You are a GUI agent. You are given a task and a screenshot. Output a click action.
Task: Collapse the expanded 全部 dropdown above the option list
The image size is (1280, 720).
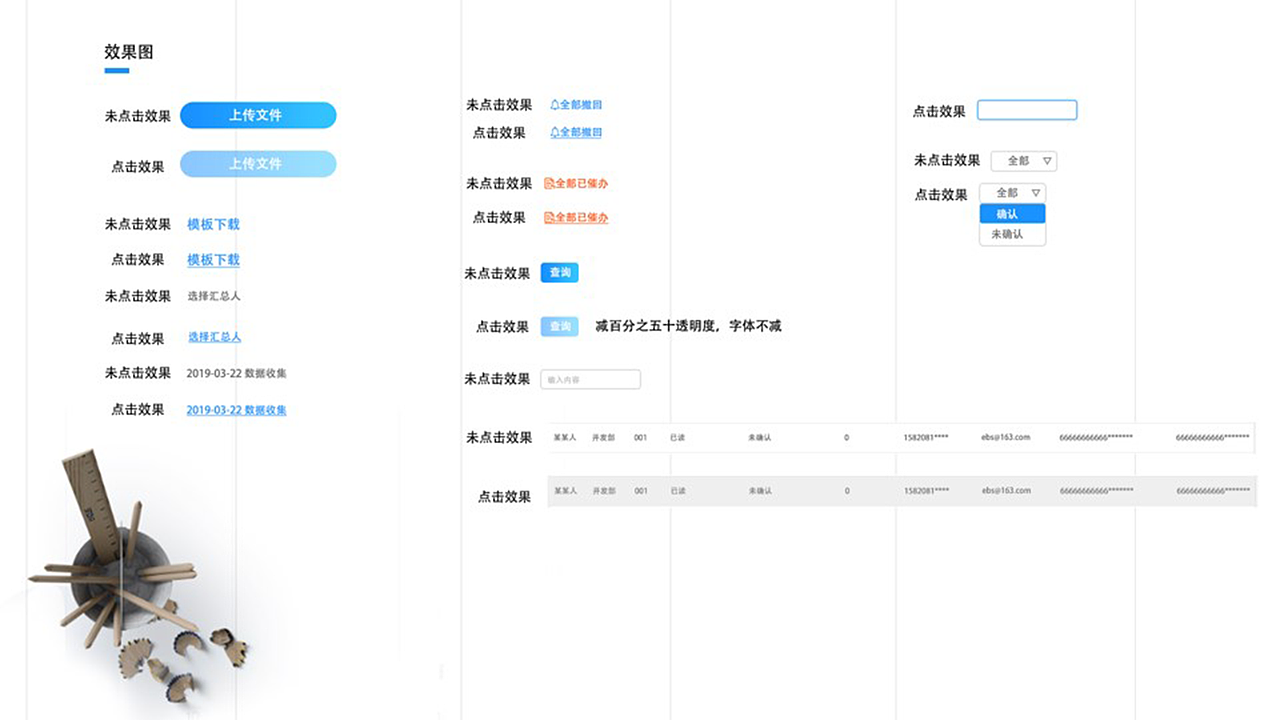click(x=1013, y=193)
